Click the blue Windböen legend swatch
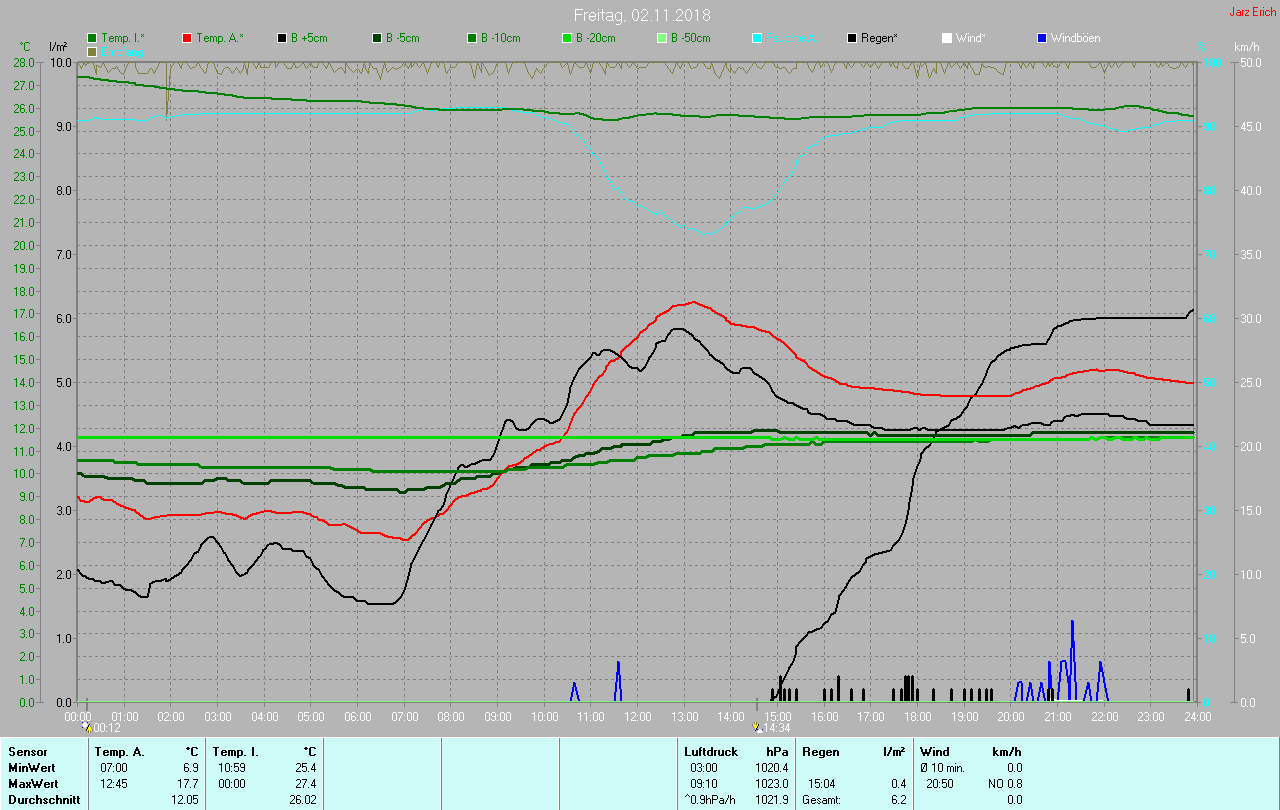The height and width of the screenshot is (810, 1280). [1042, 38]
